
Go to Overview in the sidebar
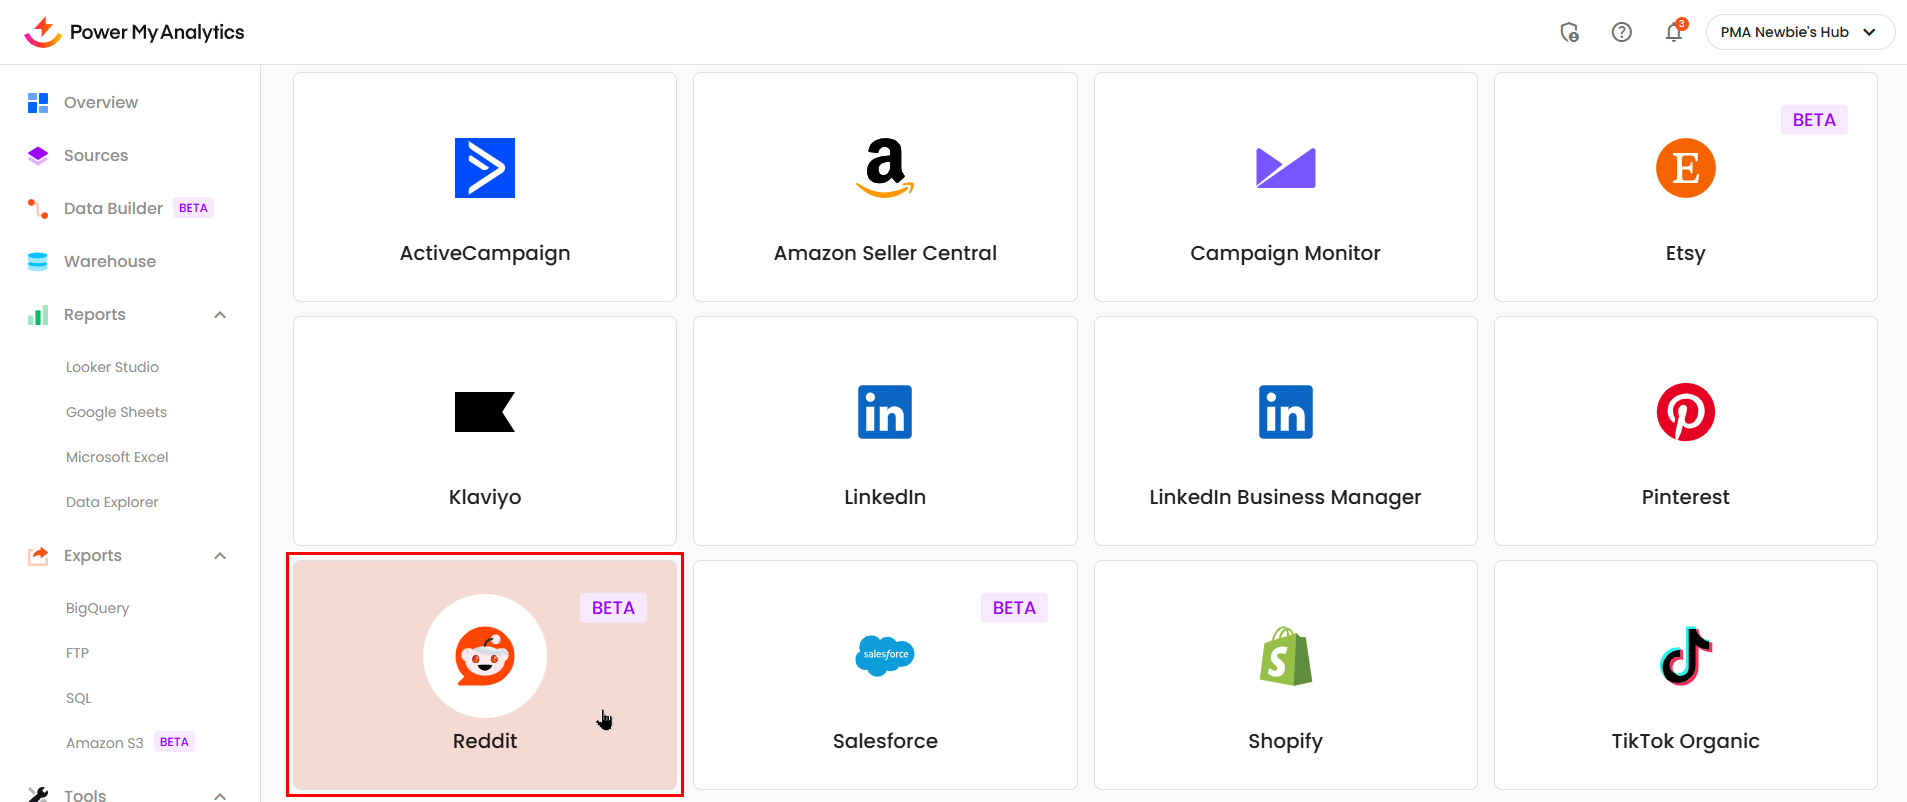point(100,102)
